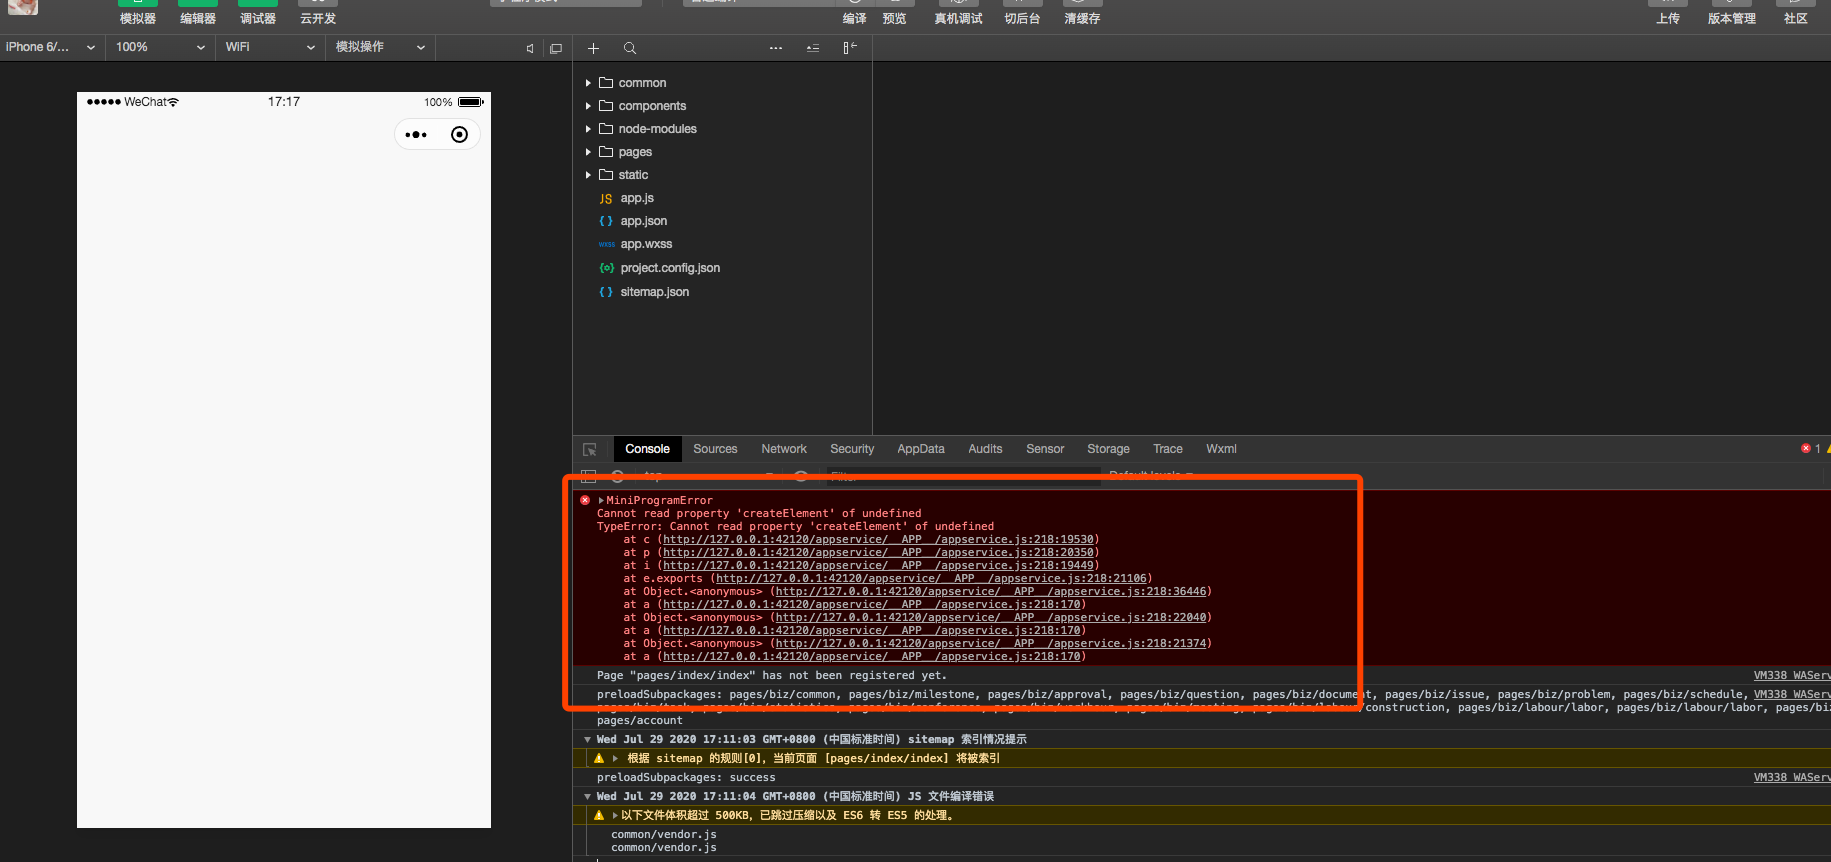Click the plus icon to add a file

593,48
